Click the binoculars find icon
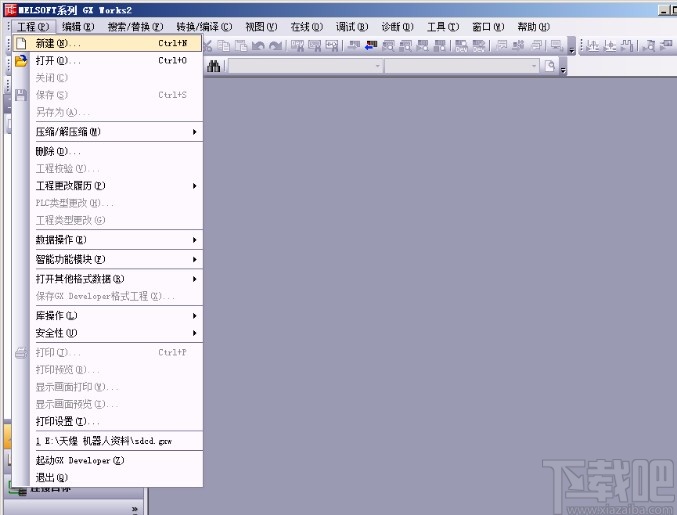The height and width of the screenshot is (515, 677). [x=214, y=66]
